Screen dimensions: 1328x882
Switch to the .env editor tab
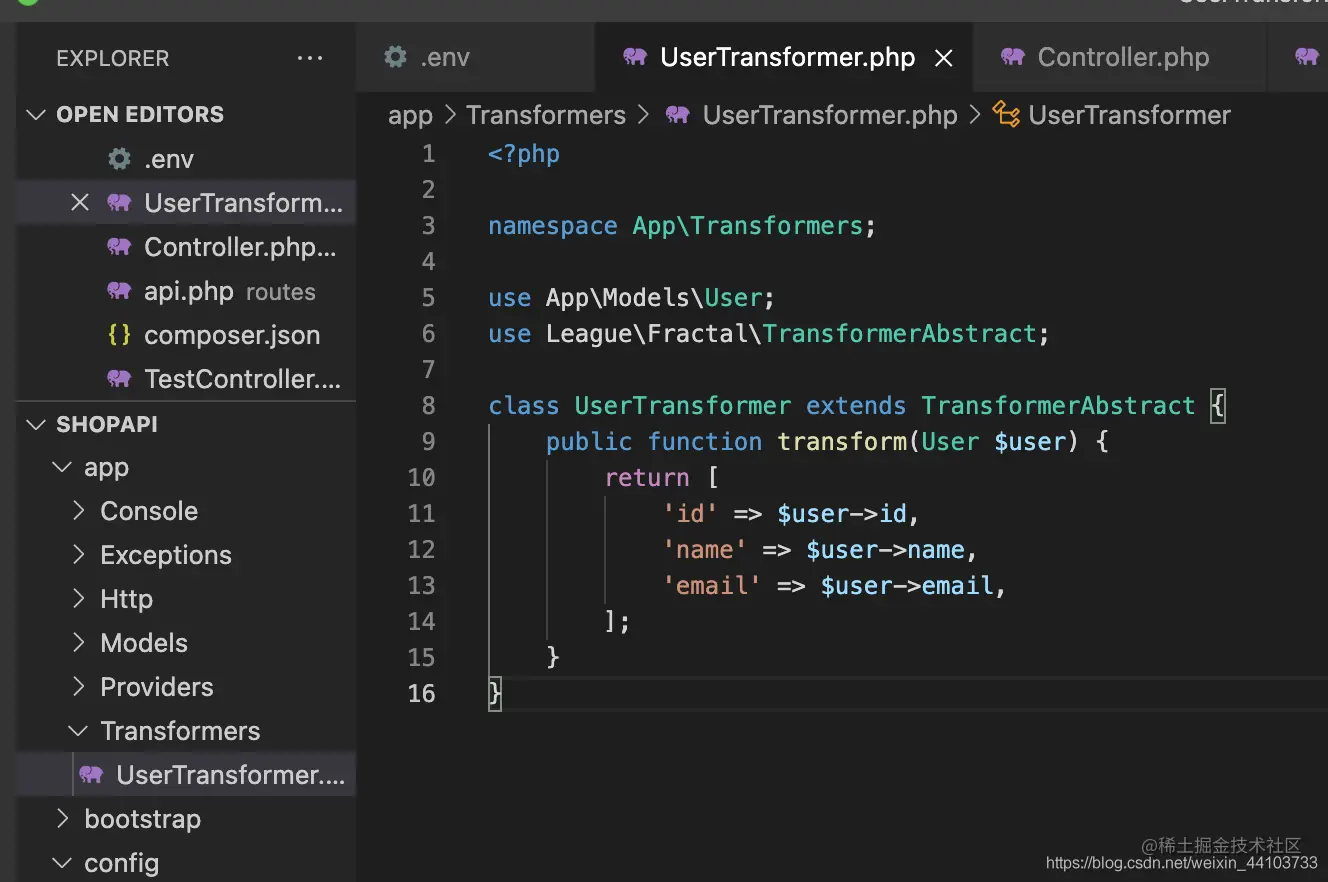tap(475, 57)
